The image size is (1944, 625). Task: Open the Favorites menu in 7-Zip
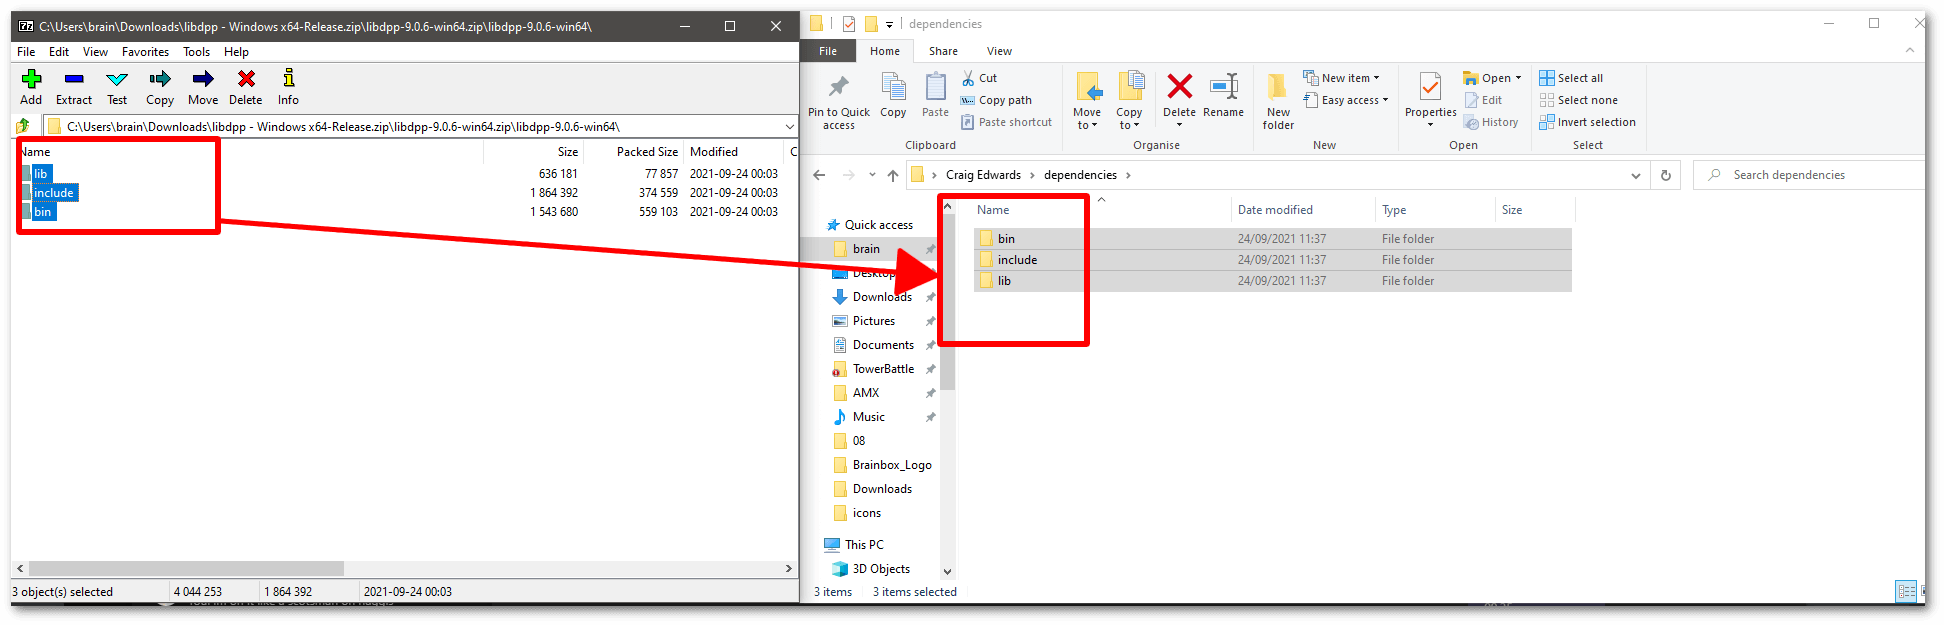[x=145, y=52]
